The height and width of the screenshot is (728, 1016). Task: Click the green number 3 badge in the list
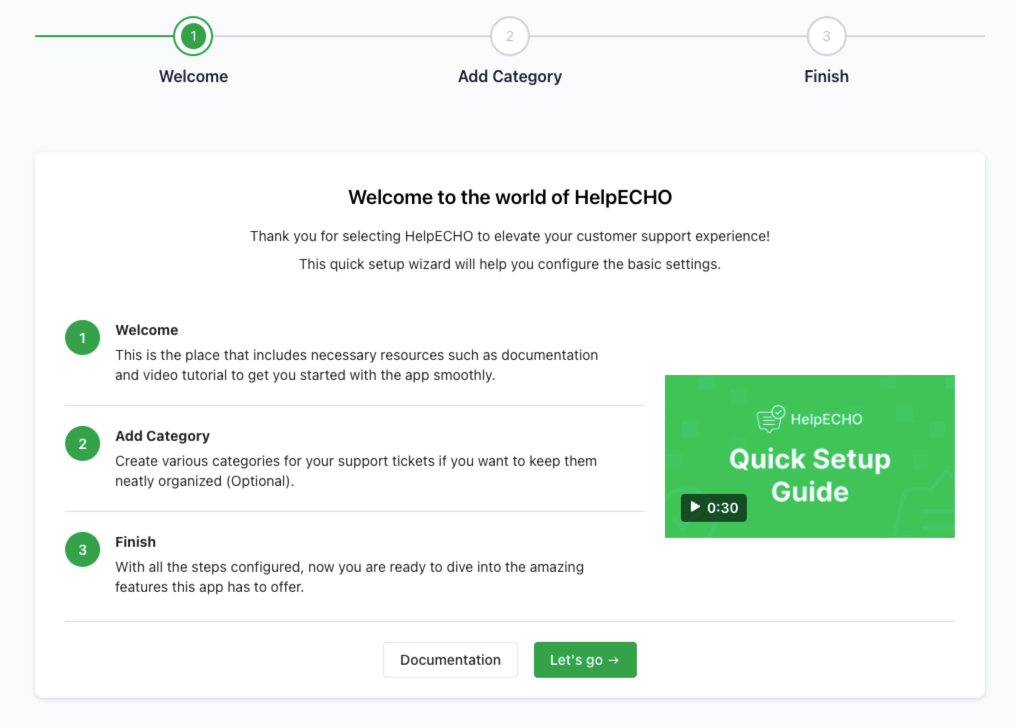pyautogui.click(x=83, y=550)
